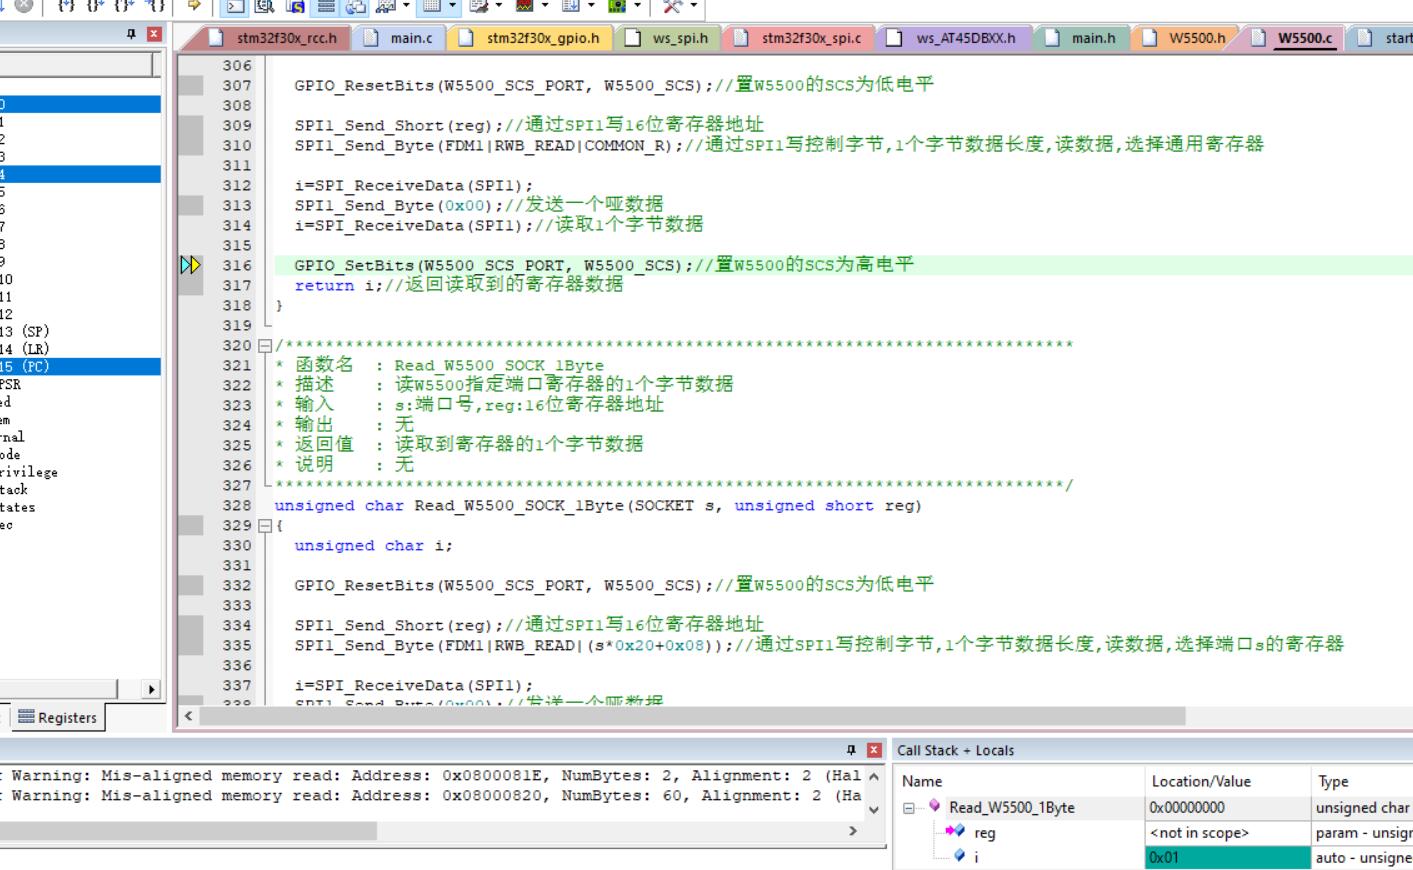Switch to the stm32f30x_rcc.h tab

(x=277, y=38)
